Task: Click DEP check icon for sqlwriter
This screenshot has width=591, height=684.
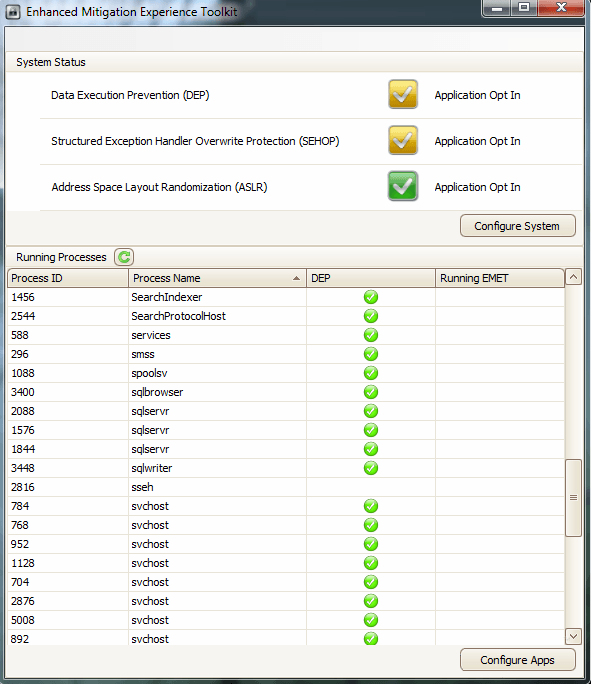Action: point(371,468)
